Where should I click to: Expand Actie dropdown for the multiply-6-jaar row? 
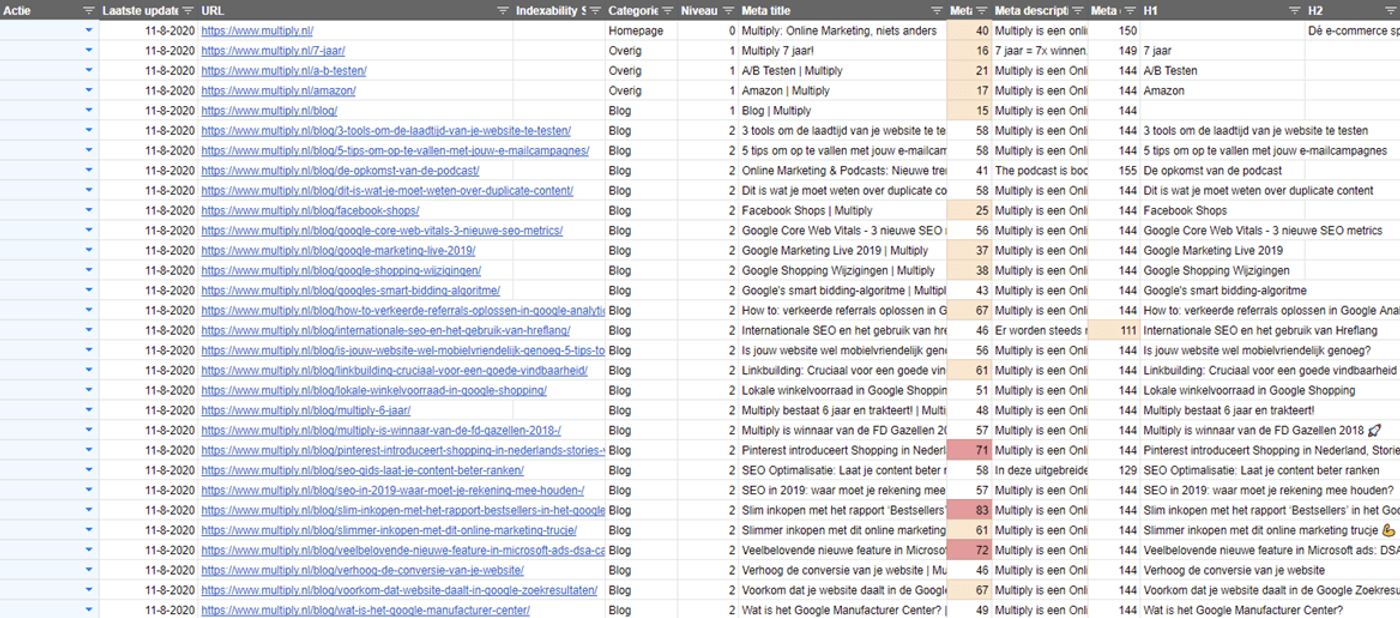click(88, 411)
